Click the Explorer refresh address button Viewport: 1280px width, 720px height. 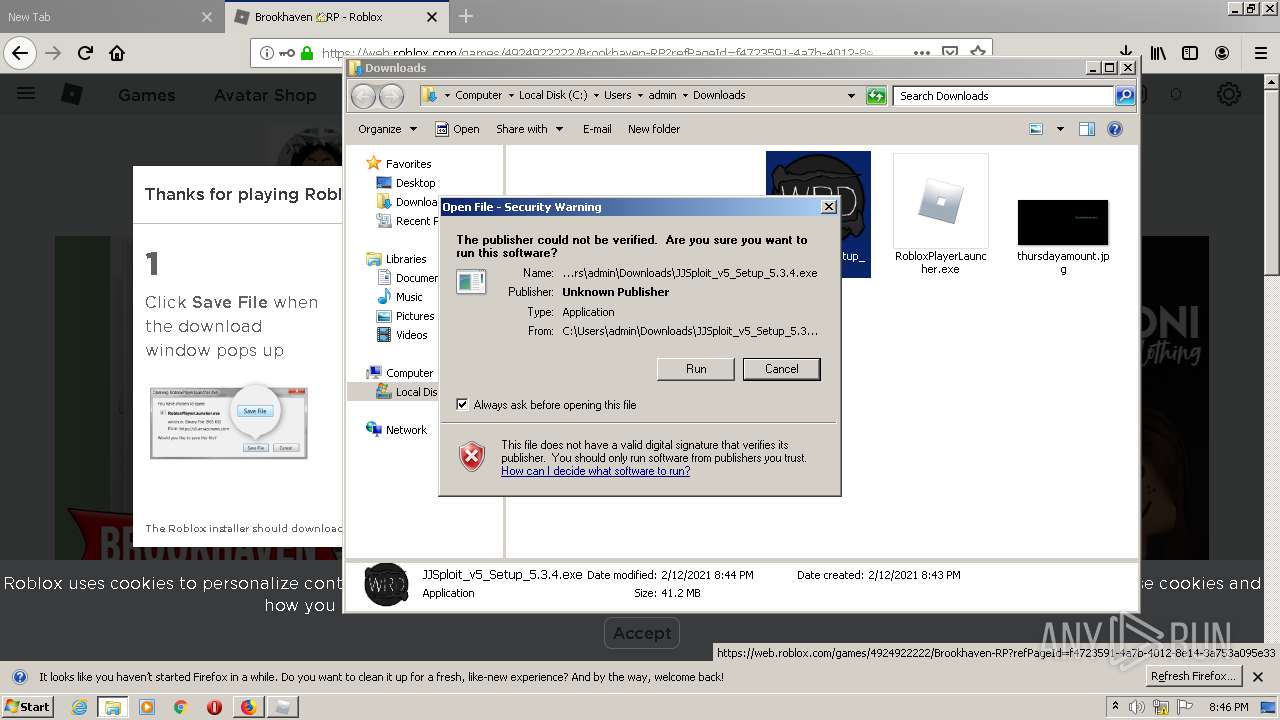click(876, 96)
